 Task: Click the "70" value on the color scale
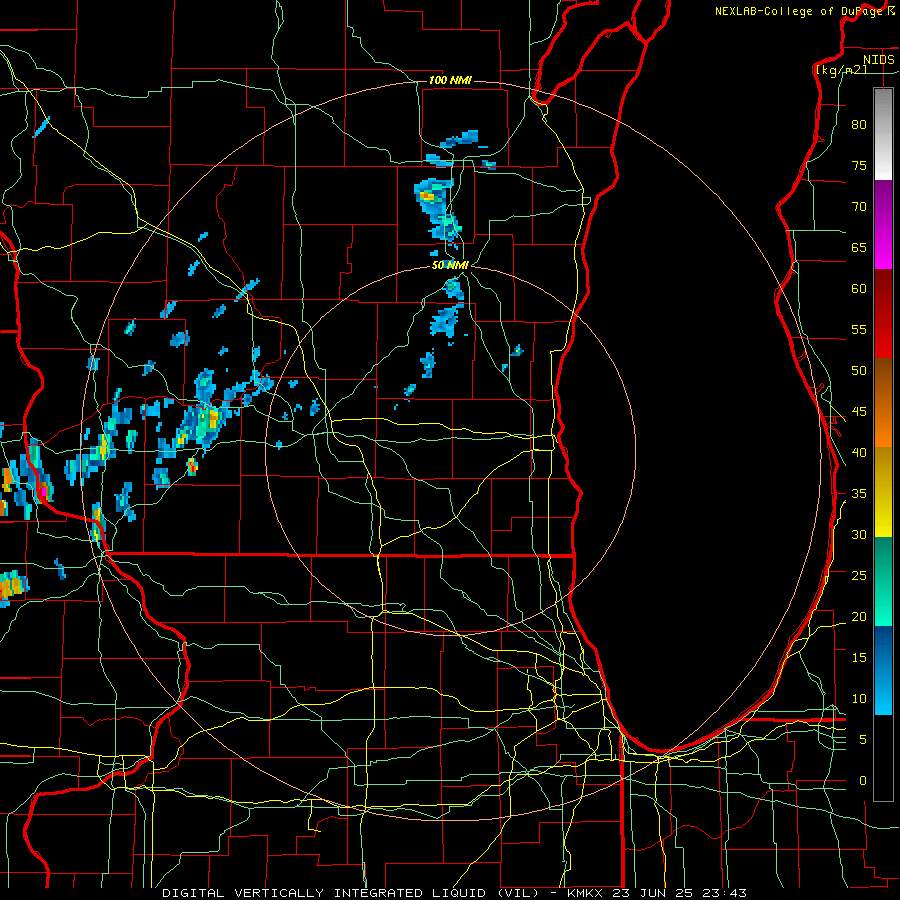point(859,207)
